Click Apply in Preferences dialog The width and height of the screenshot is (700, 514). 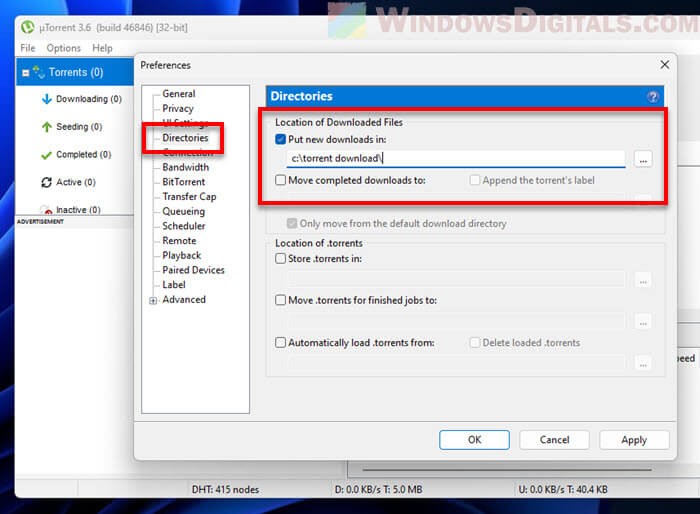[634, 440]
